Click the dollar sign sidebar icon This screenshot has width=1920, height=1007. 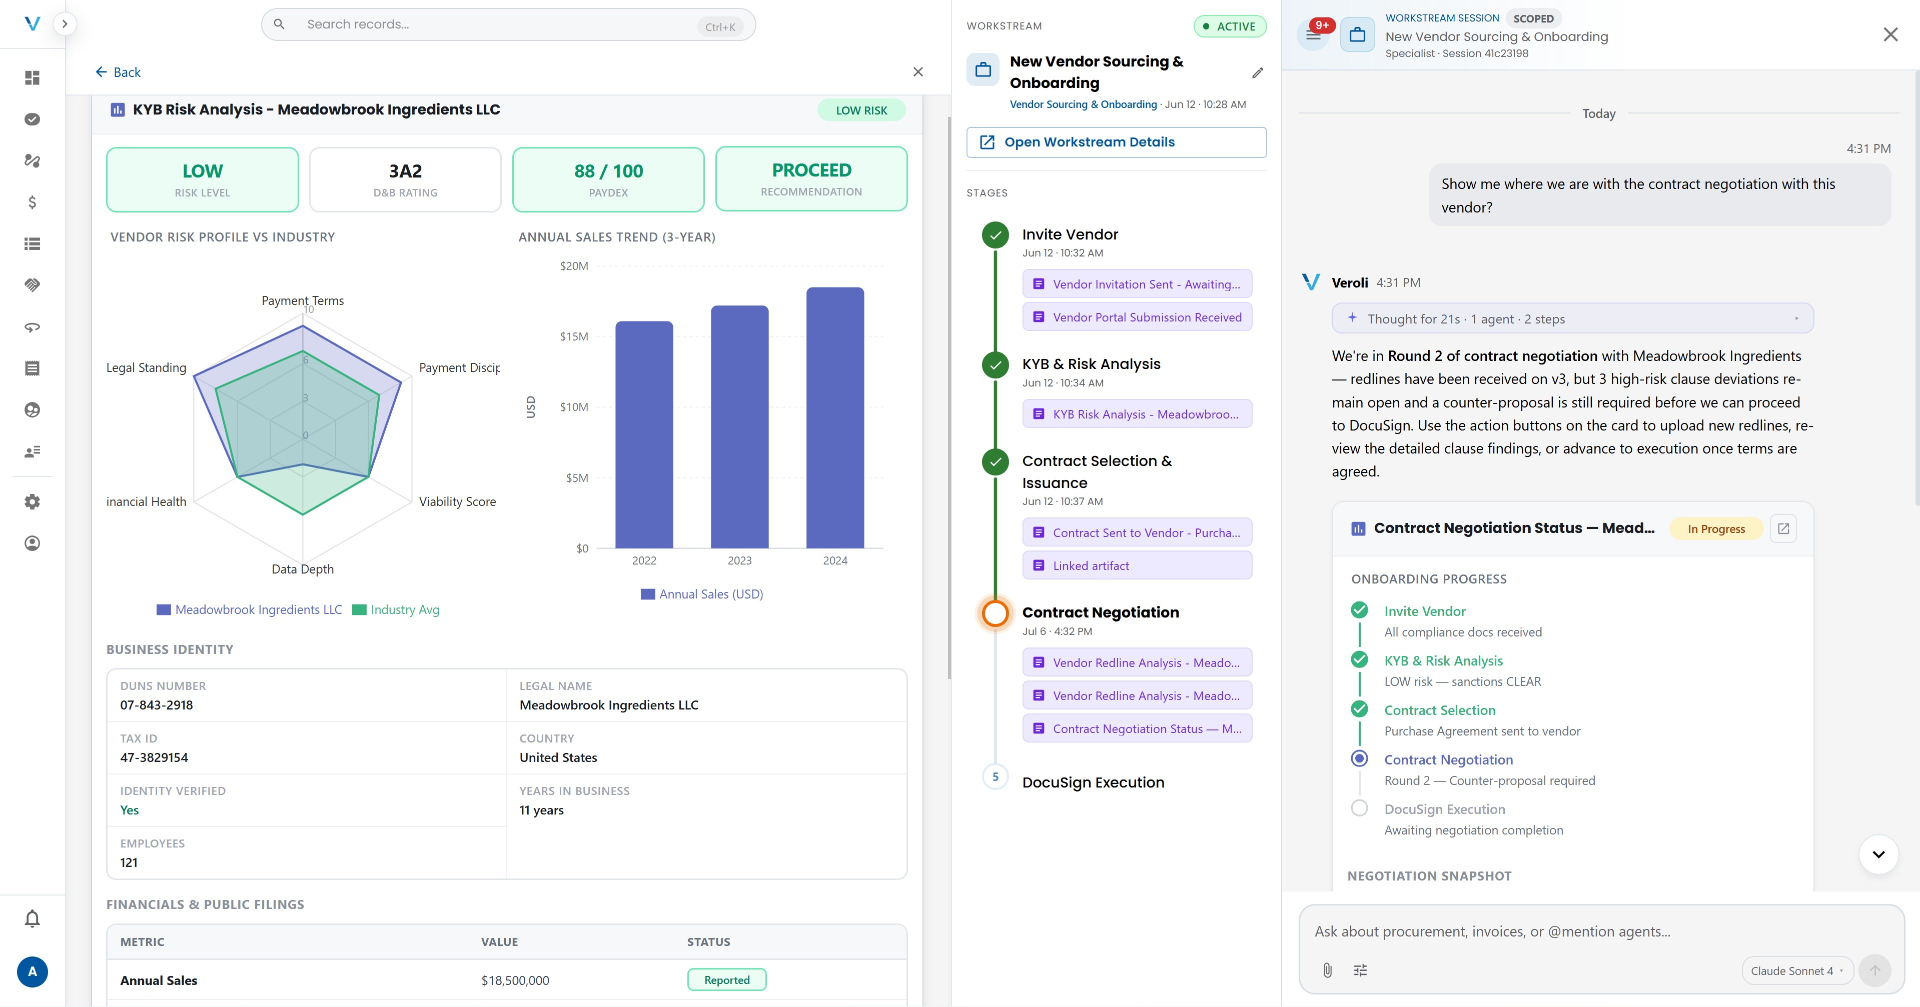32,202
